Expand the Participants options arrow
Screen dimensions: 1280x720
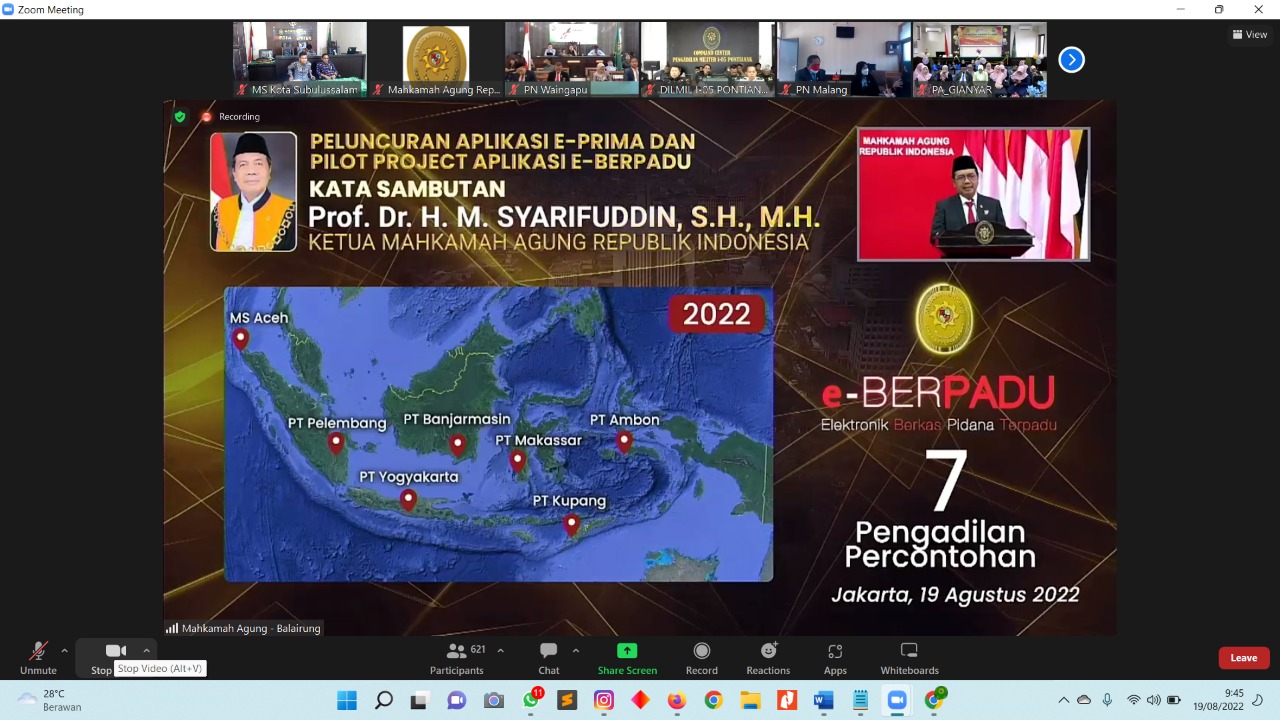pyautogui.click(x=501, y=651)
